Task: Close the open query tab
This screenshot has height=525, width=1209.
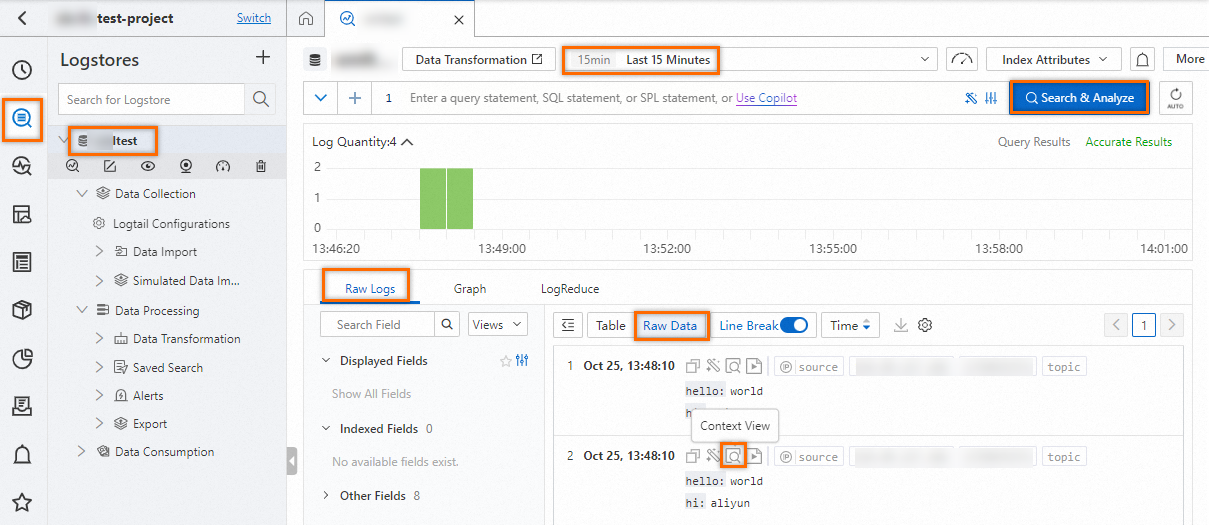Action: click(458, 20)
